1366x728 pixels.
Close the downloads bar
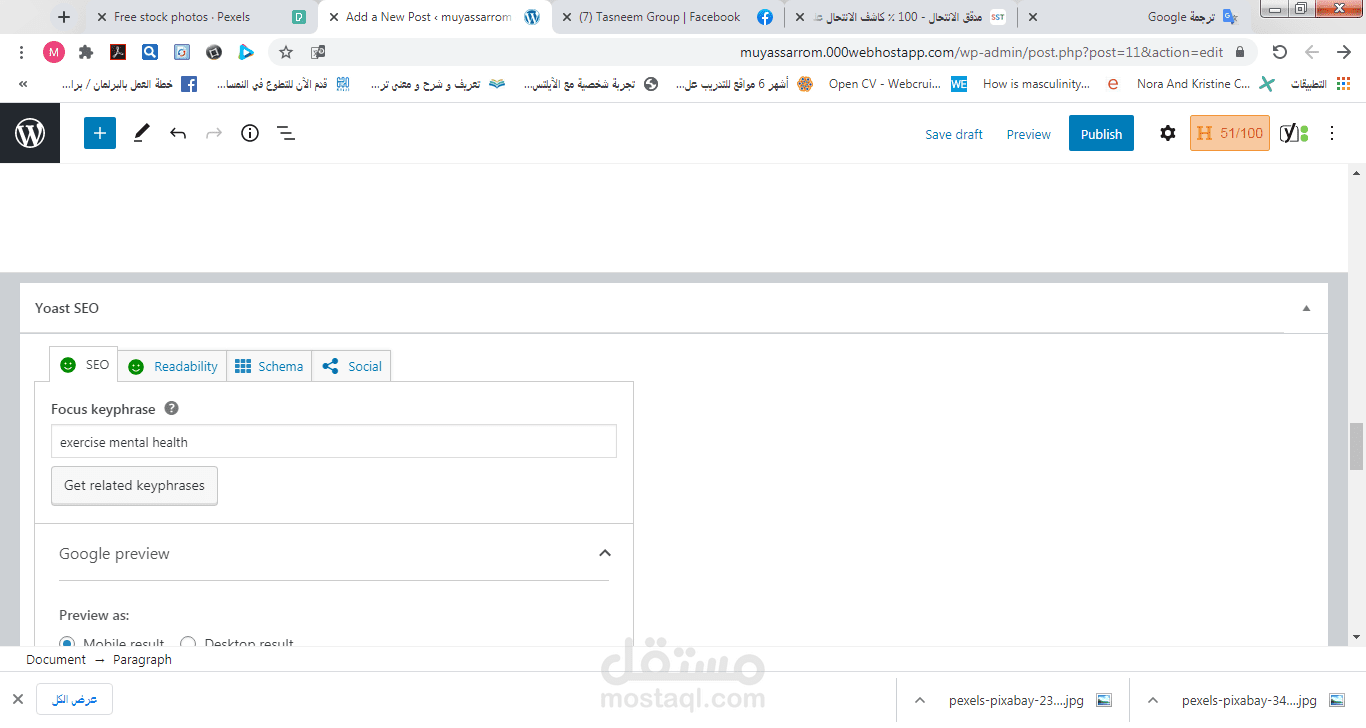[x=18, y=699]
